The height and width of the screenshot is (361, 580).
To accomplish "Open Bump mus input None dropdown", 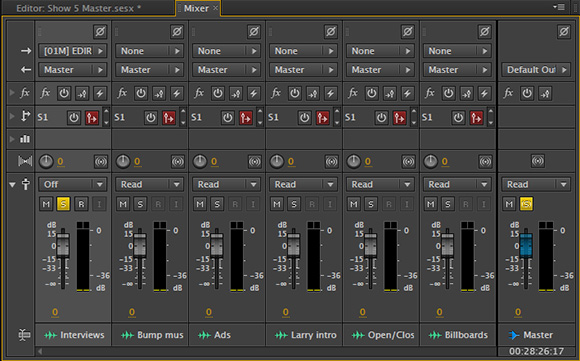I will point(149,51).
